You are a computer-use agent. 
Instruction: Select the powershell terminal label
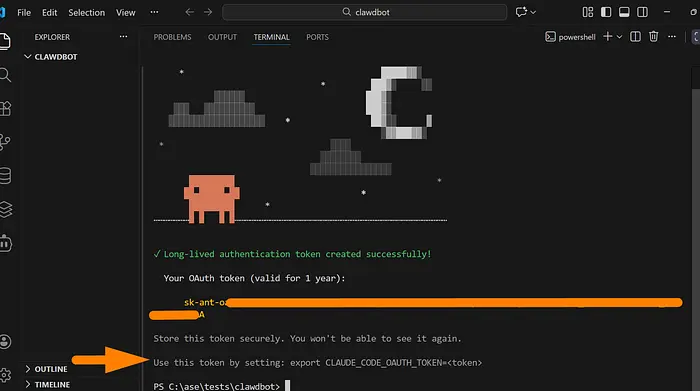tap(571, 37)
